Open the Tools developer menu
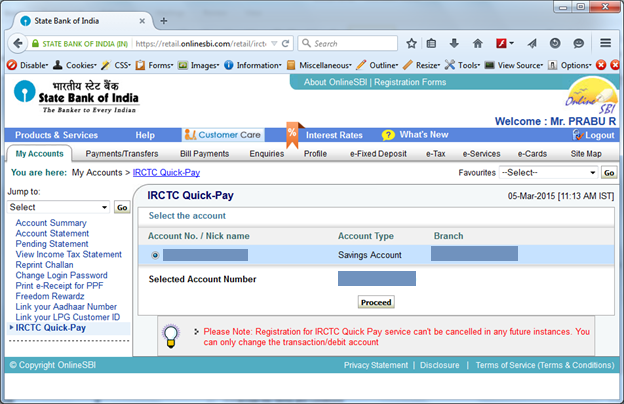This screenshot has width=624, height=404. coord(462,65)
